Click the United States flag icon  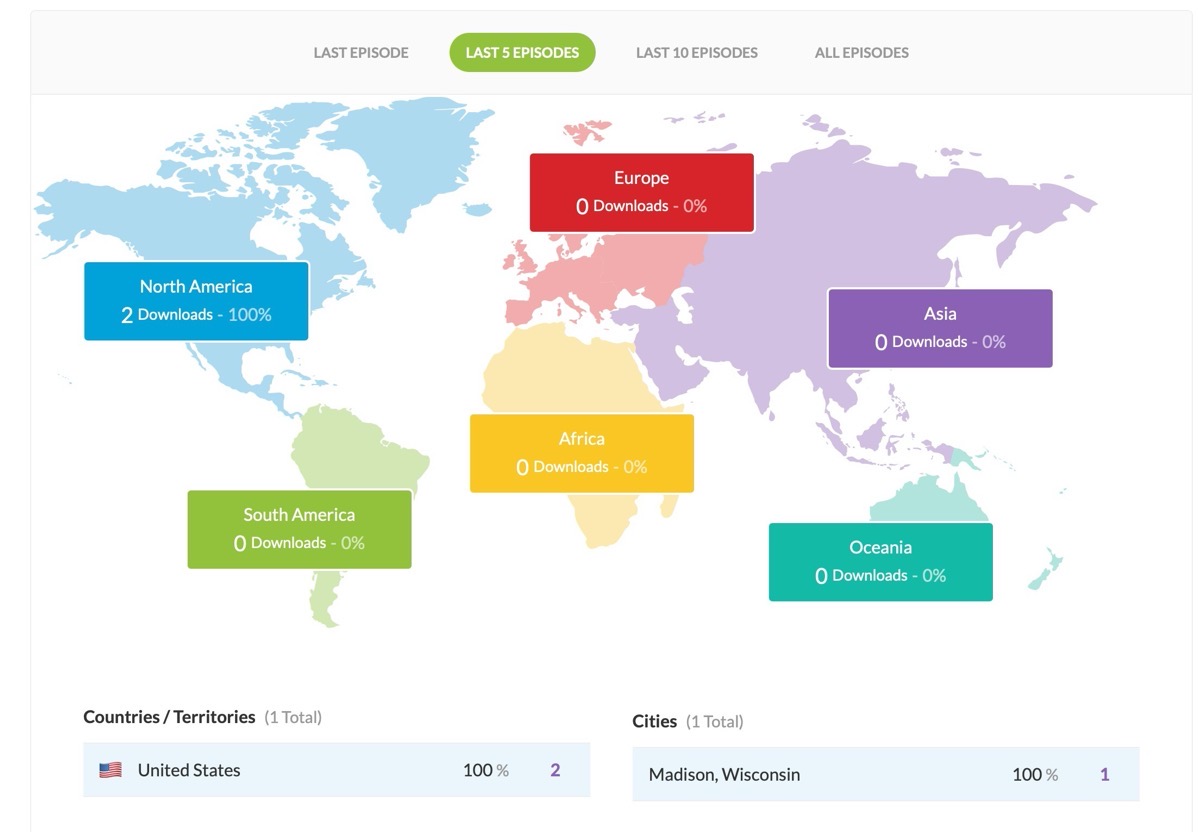point(110,770)
